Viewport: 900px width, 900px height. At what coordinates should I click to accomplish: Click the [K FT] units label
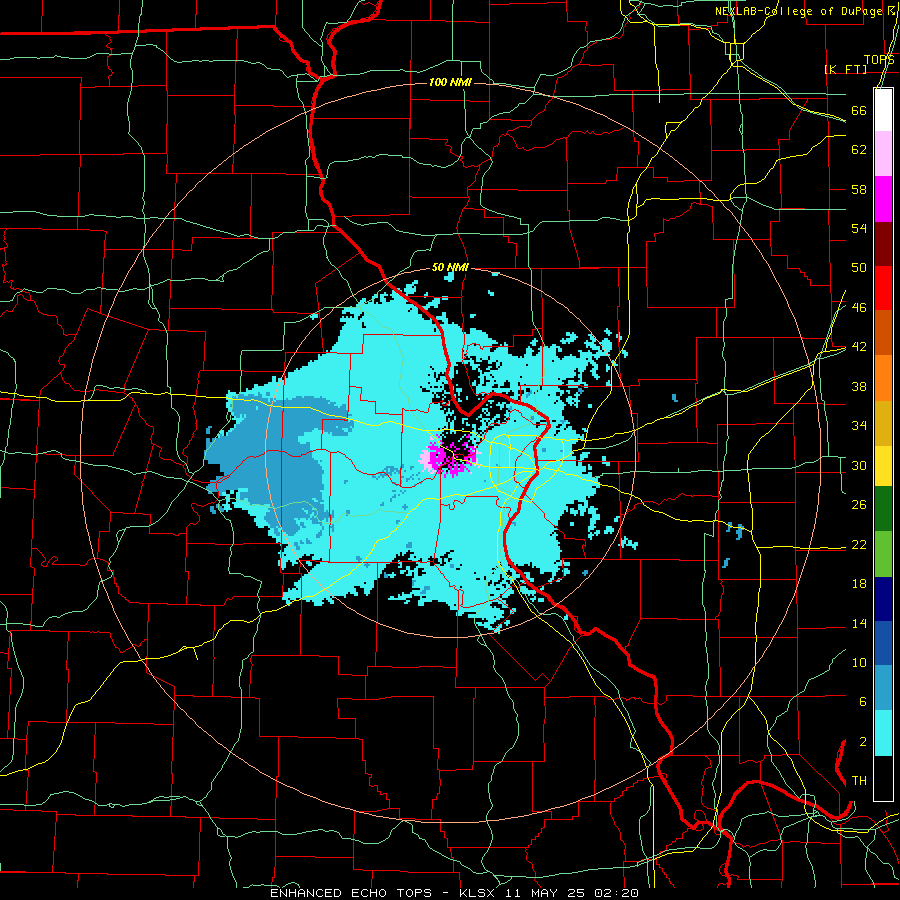(x=845, y=69)
